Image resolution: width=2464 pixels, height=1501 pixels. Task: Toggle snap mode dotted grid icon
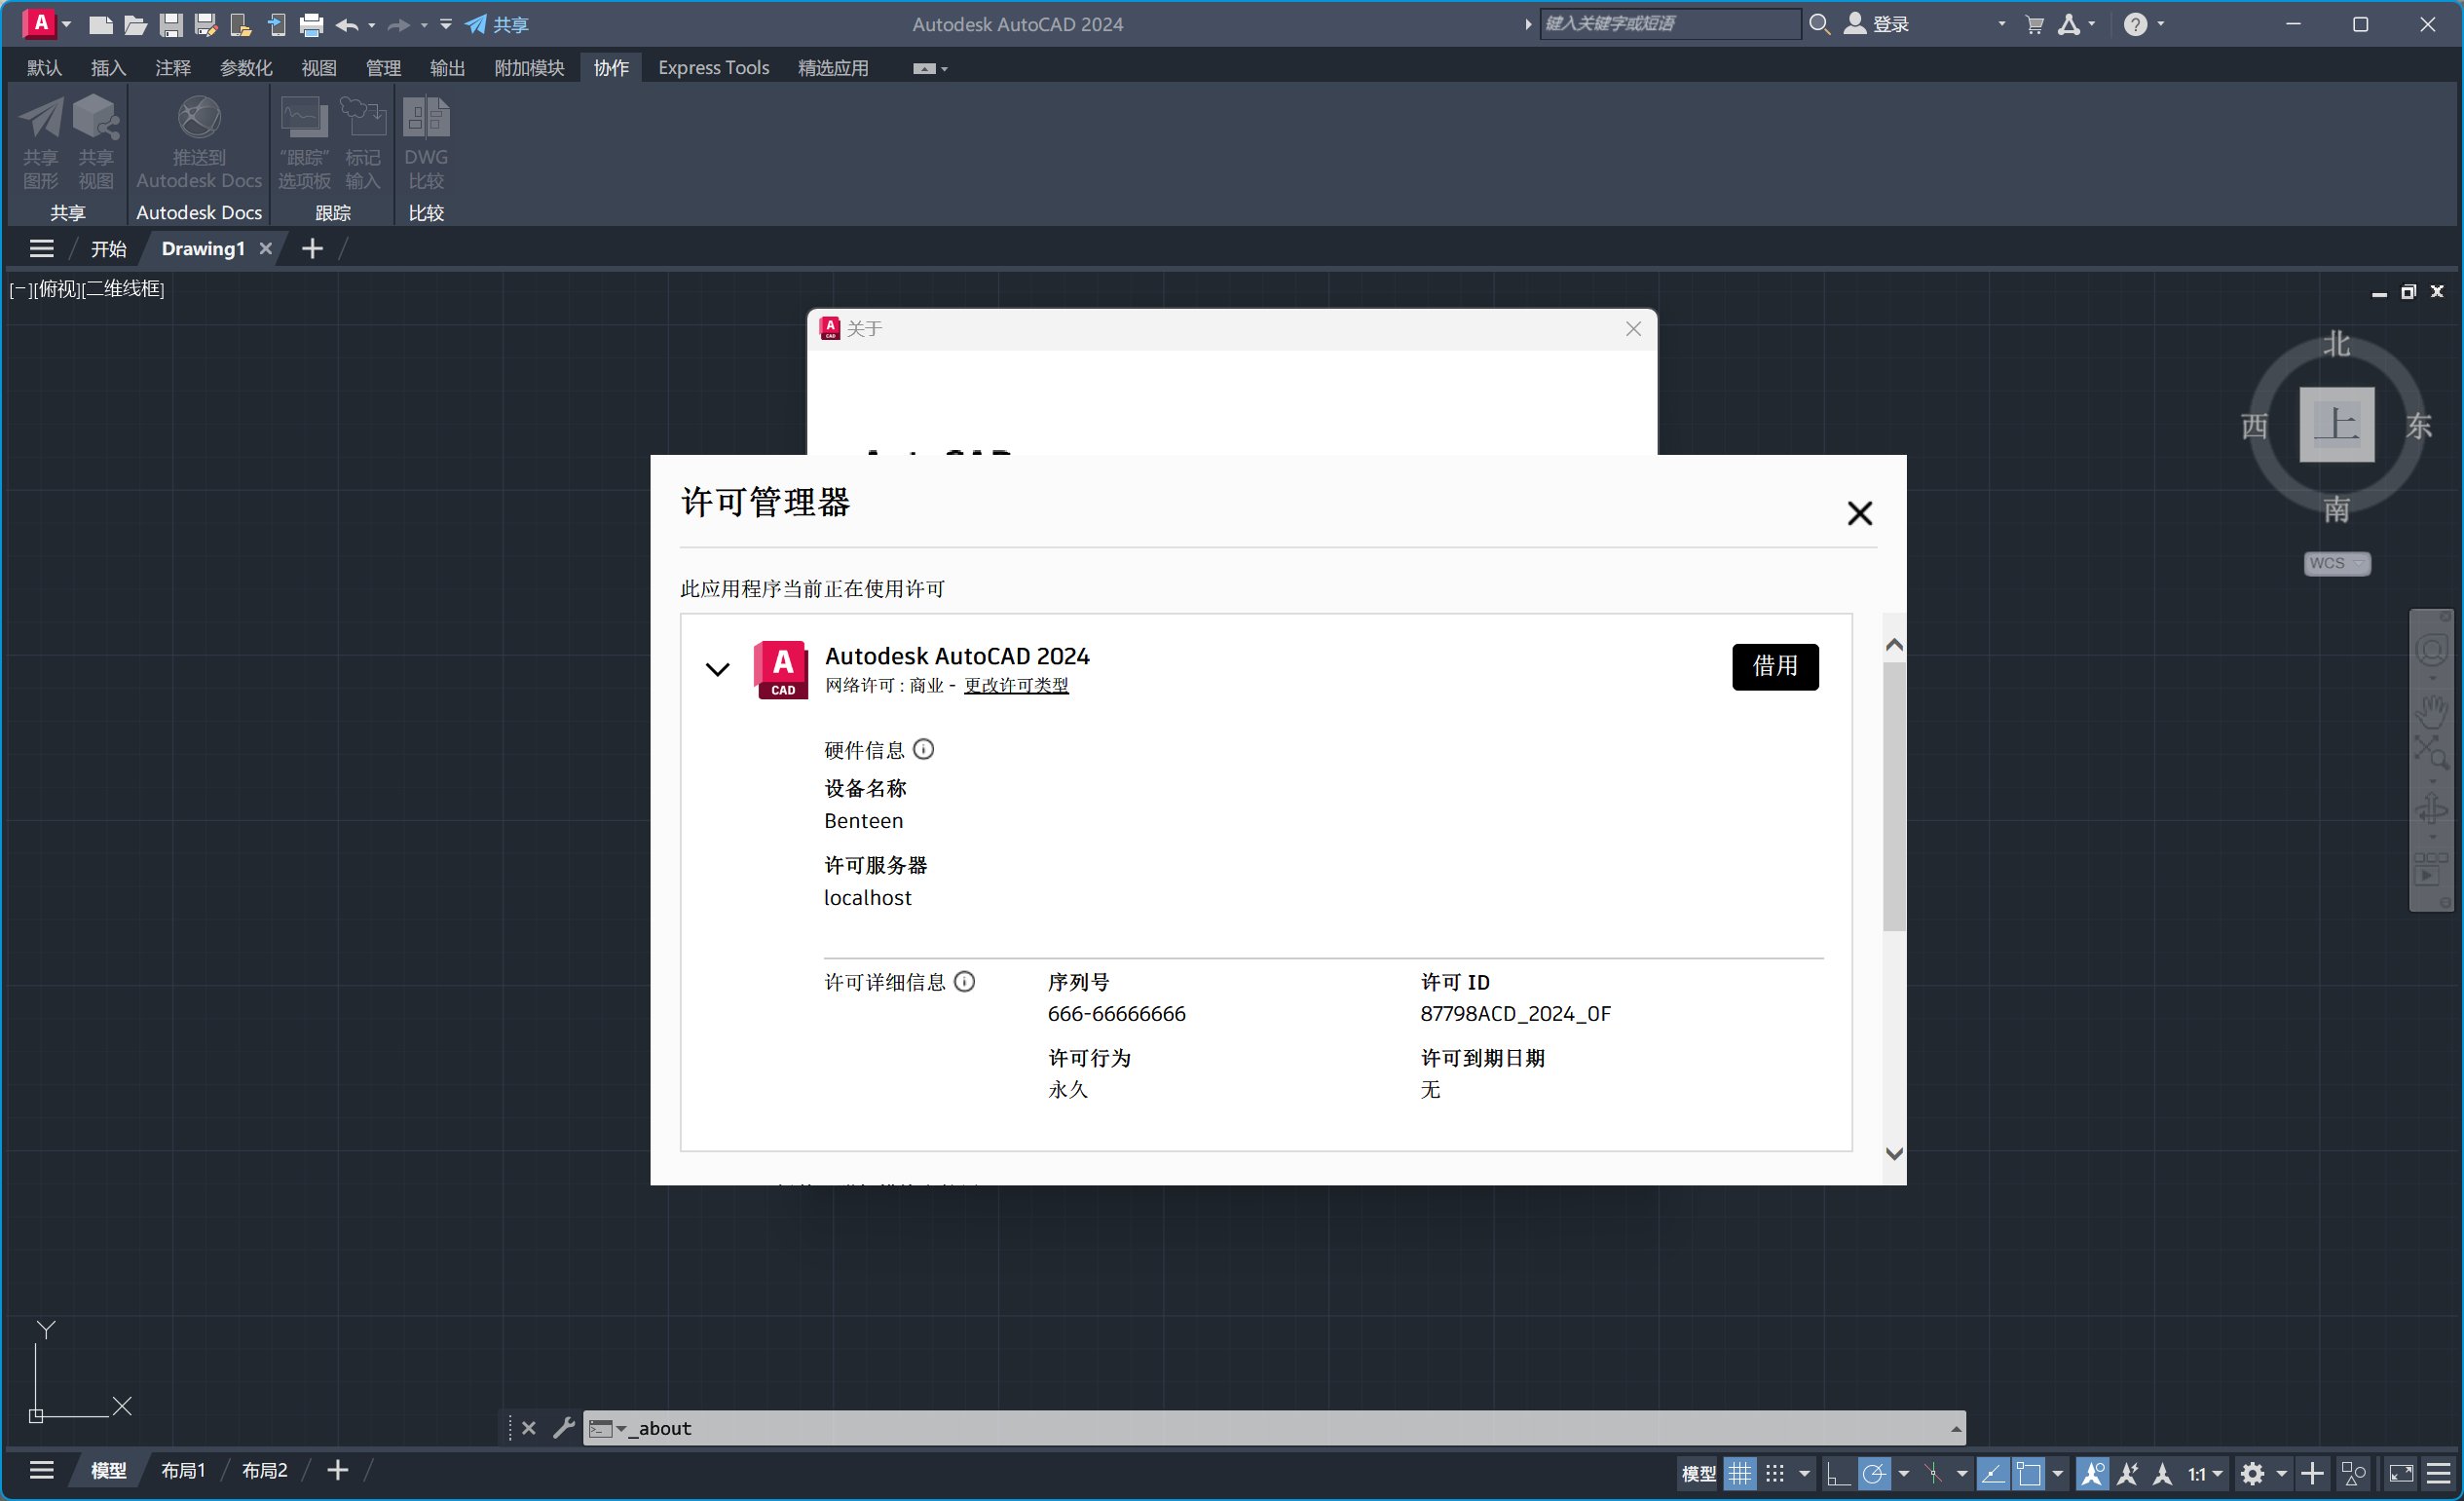(1775, 1474)
